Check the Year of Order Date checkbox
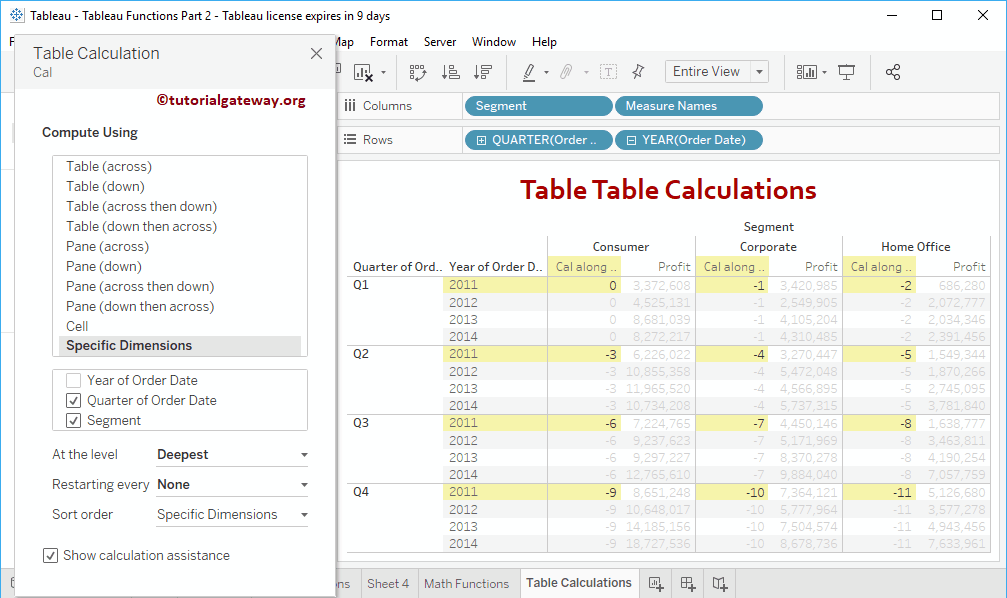Screen dimensions: 1007x598 tap(74, 380)
